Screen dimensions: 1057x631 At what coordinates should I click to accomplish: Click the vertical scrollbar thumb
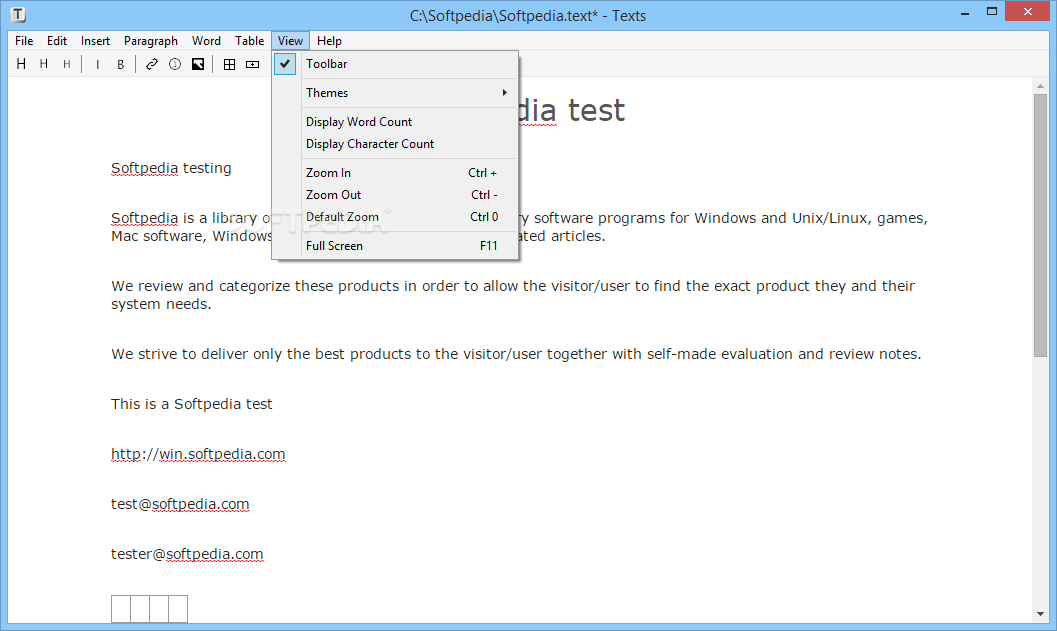pos(1040,225)
